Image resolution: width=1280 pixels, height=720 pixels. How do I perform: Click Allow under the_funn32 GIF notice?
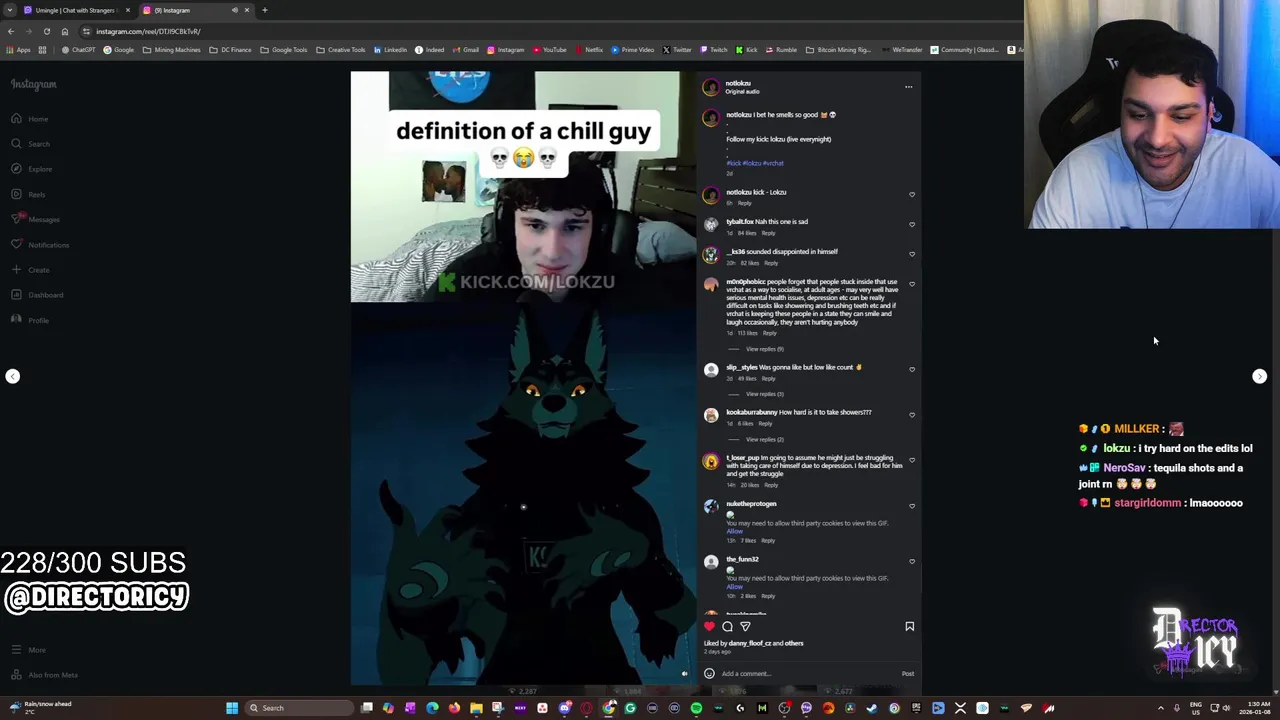click(x=734, y=586)
